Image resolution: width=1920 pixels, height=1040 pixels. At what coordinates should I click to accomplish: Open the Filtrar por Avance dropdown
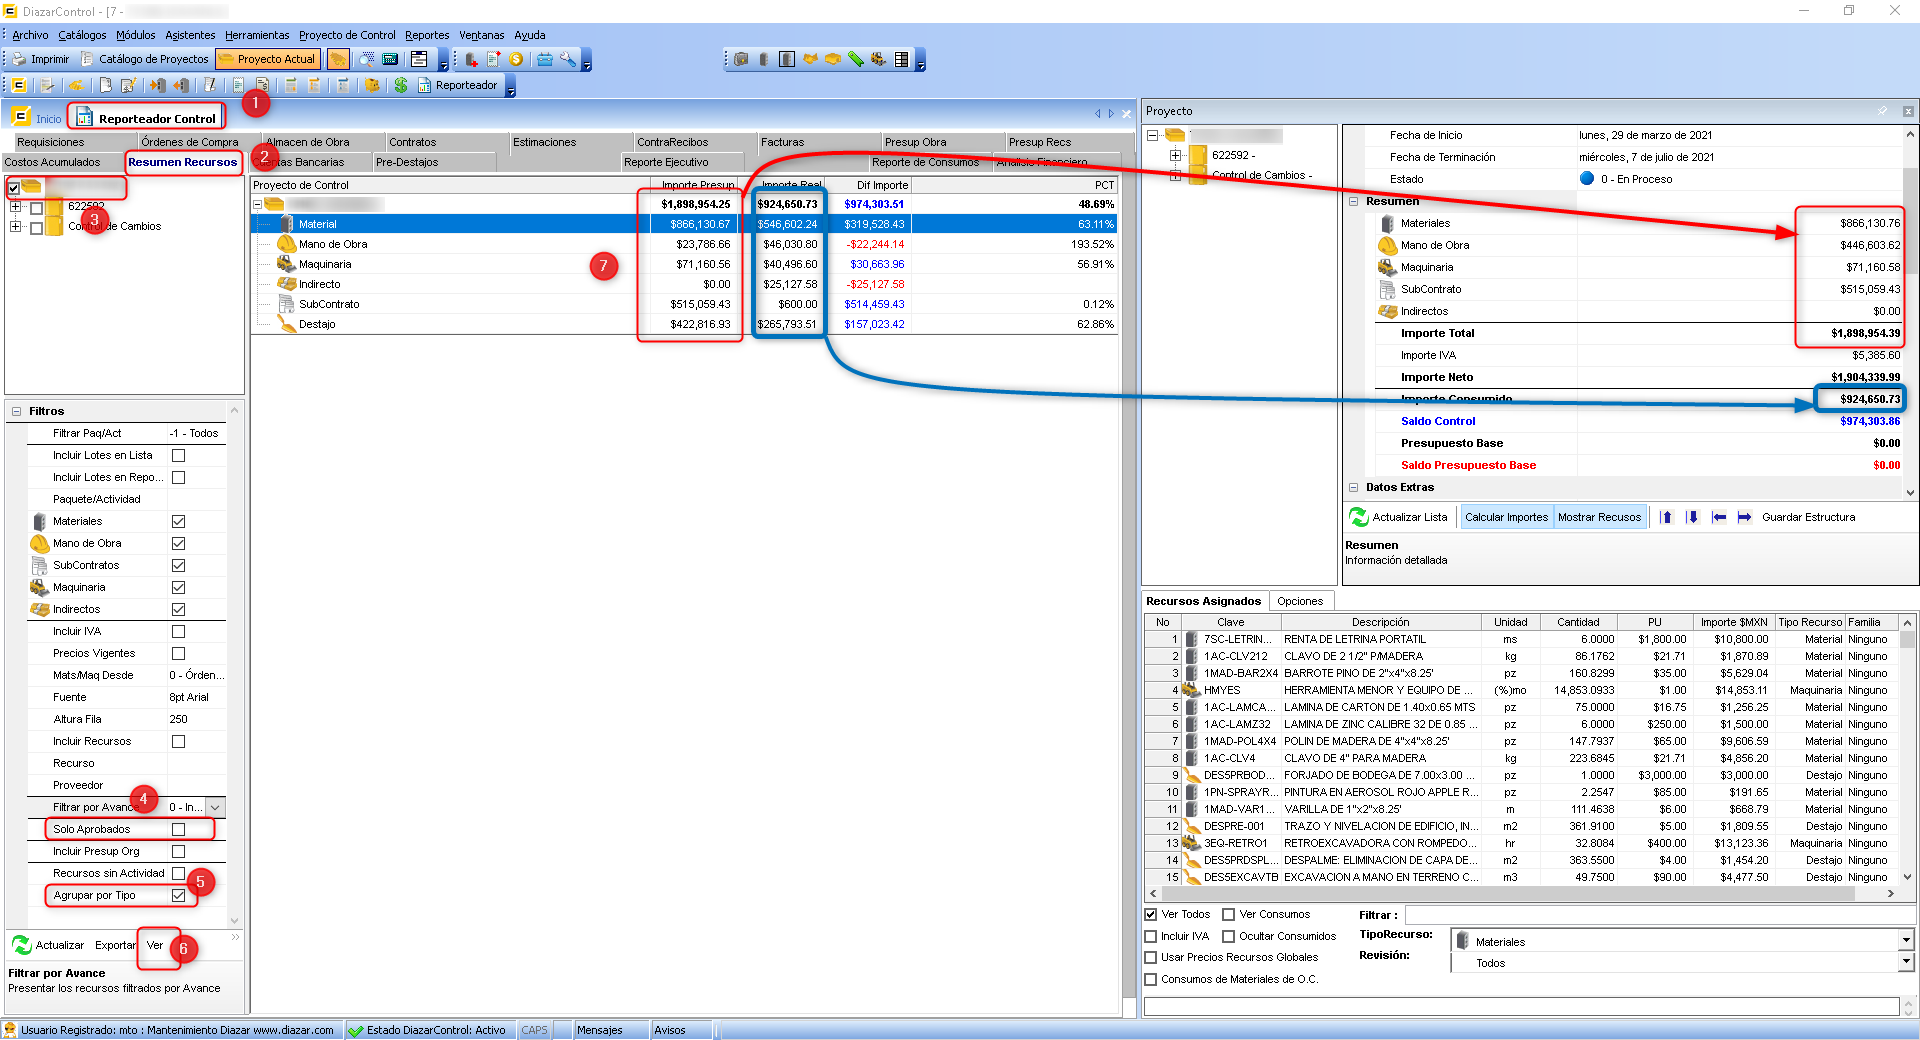point(215,807)
